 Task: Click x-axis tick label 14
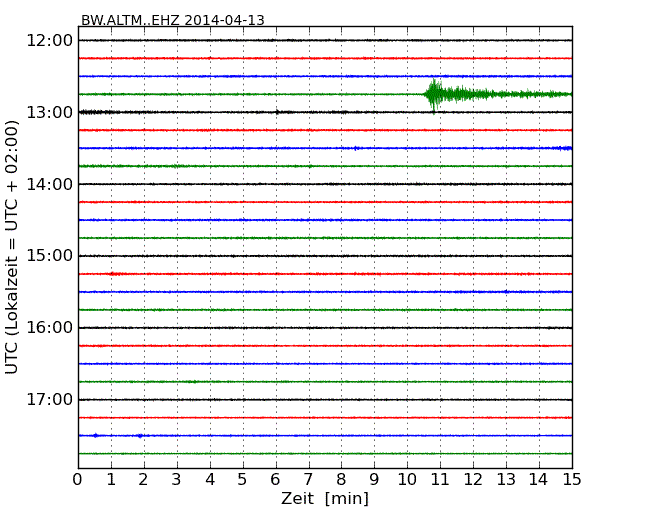tap(539, 479)
